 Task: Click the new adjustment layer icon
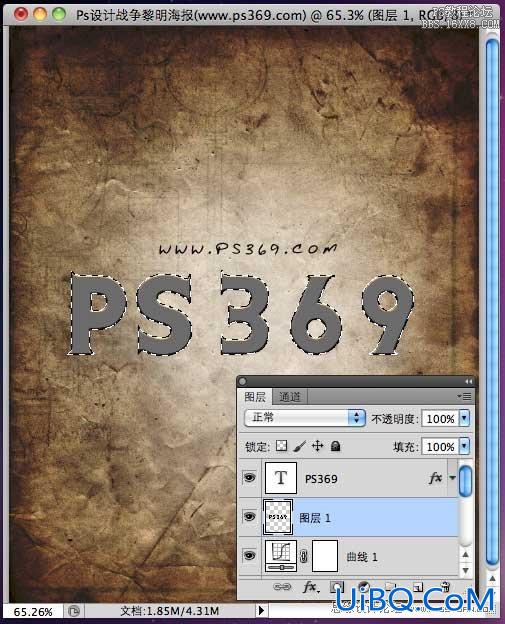(363, 587)
